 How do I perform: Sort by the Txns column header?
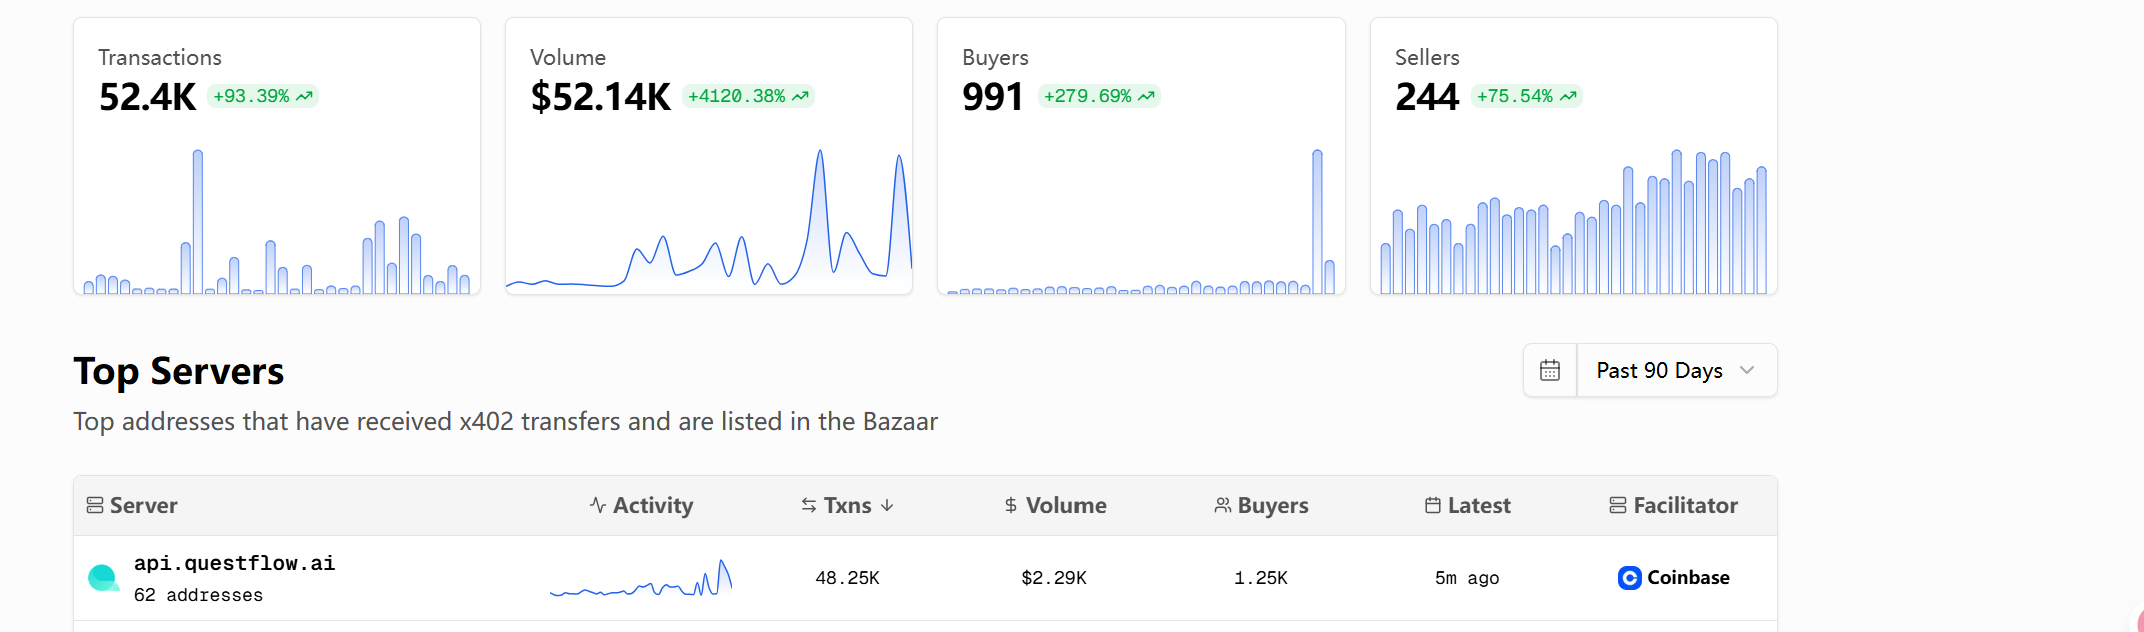pos(847,505)
